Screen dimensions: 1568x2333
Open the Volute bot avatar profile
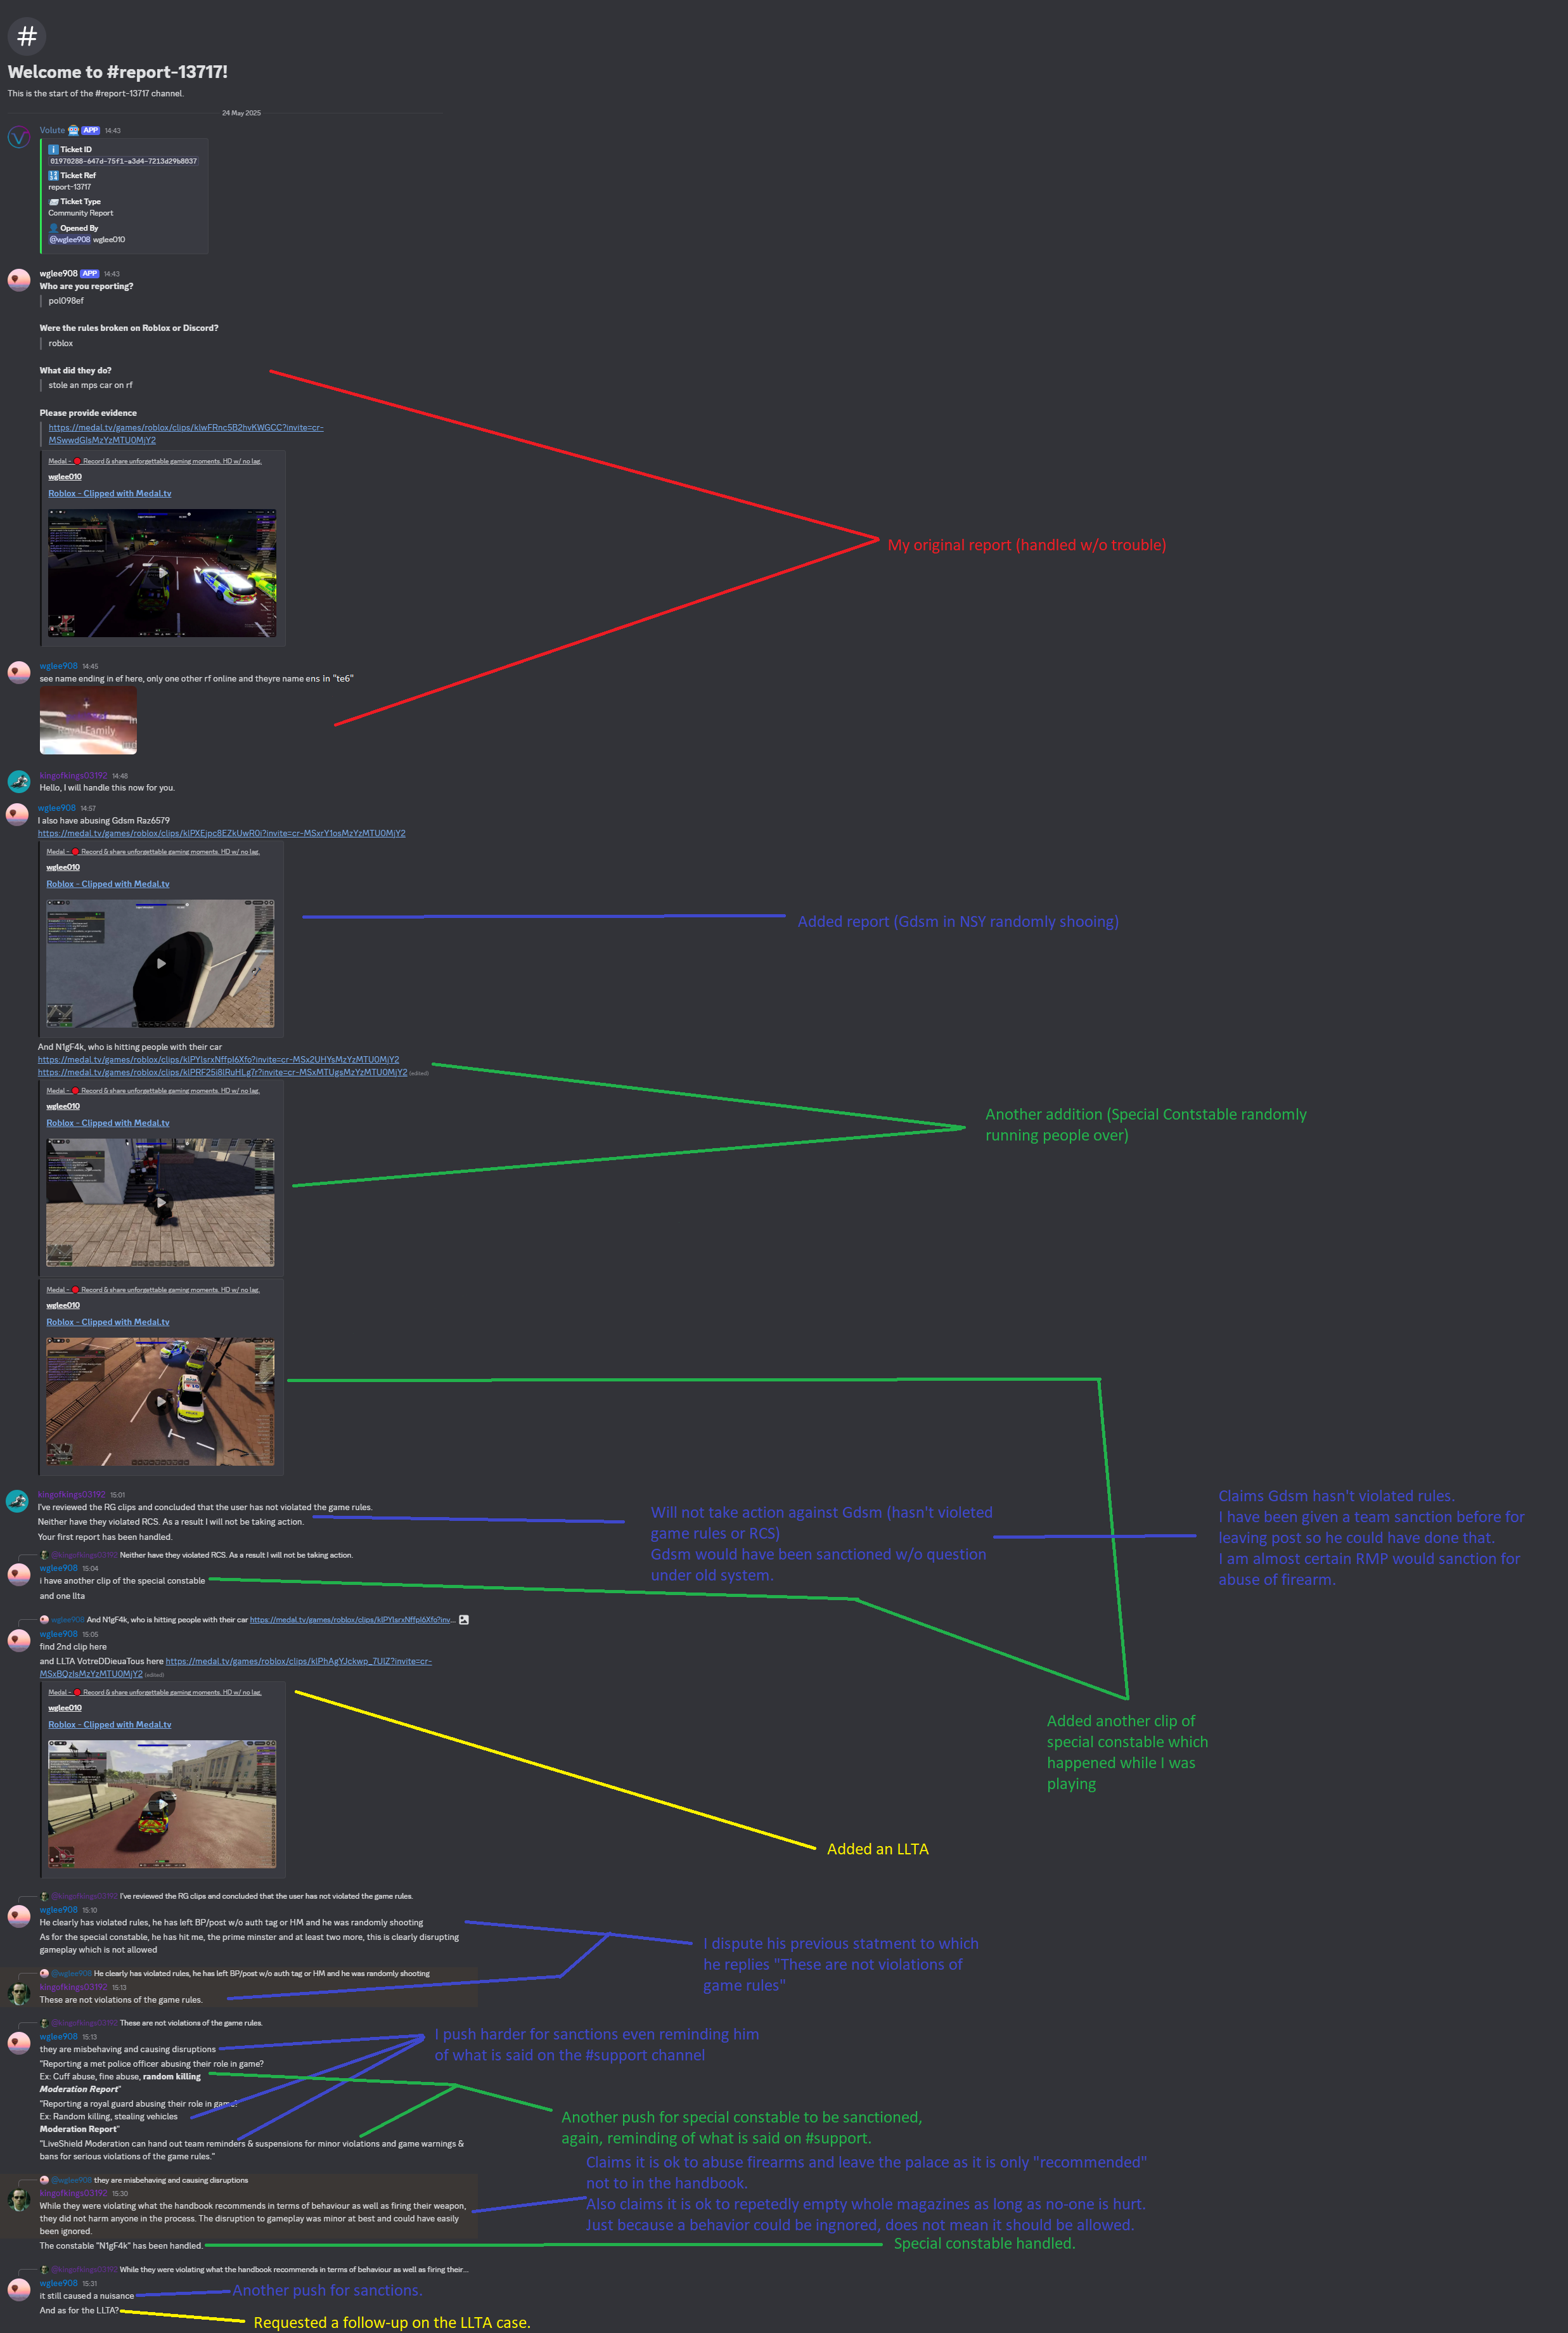pyautogui.click(x=19, y=137)
